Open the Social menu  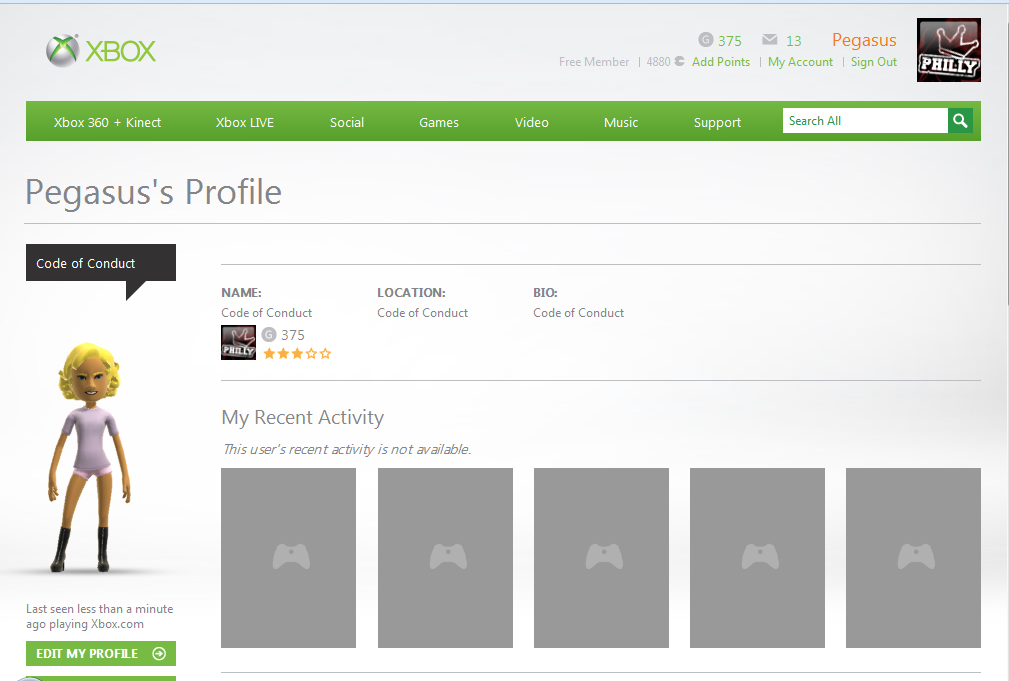(347, 122)
